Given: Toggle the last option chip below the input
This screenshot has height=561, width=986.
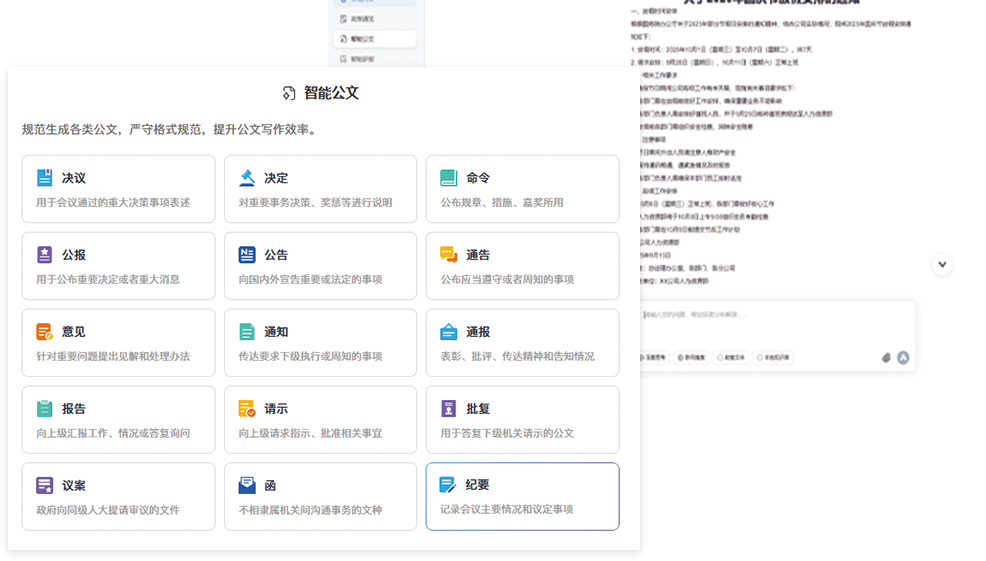Looking at the screenshot, I should [773, 357].
